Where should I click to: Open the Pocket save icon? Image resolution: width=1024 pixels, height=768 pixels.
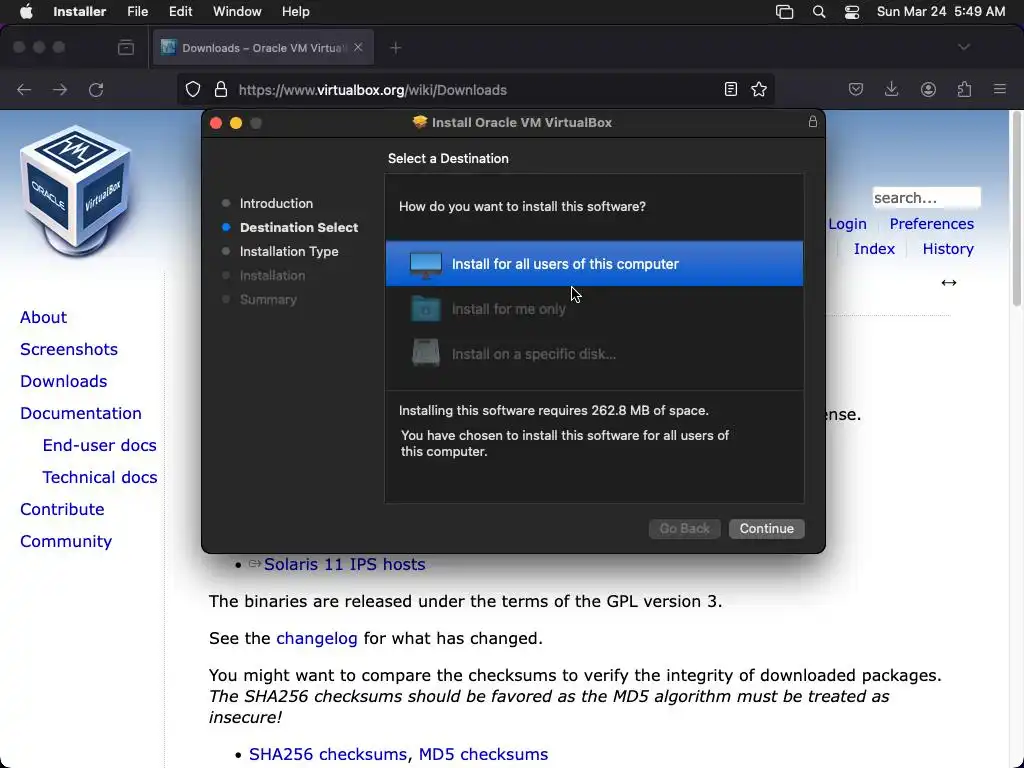(856, 89)
